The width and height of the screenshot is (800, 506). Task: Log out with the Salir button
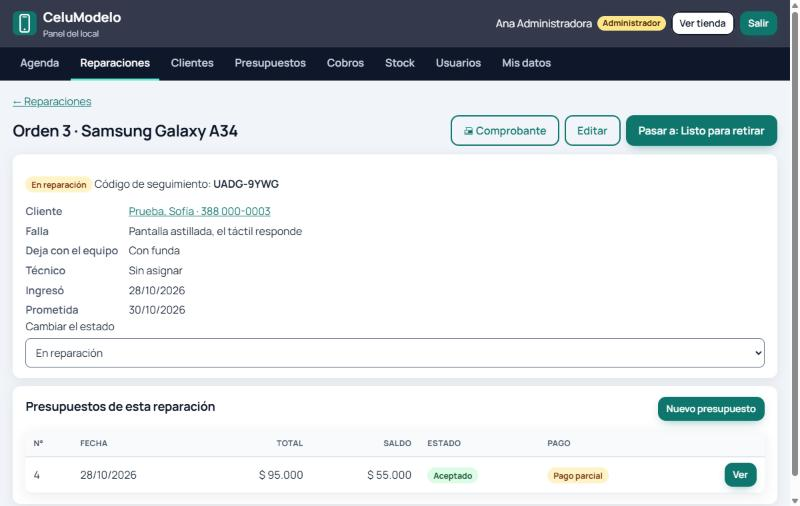click(758, 23)
